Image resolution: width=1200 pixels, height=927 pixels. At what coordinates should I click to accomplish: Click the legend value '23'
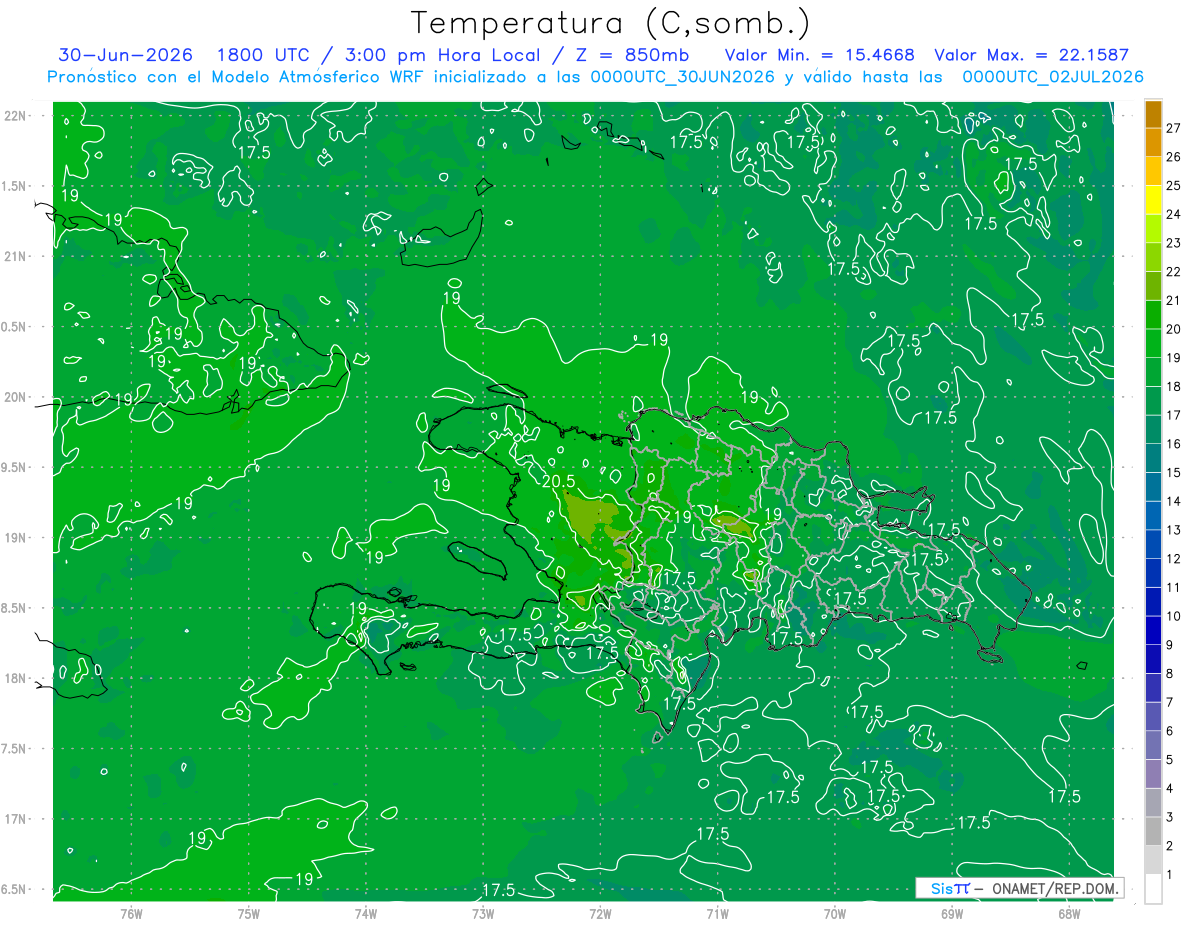(x=1174, y=243)
